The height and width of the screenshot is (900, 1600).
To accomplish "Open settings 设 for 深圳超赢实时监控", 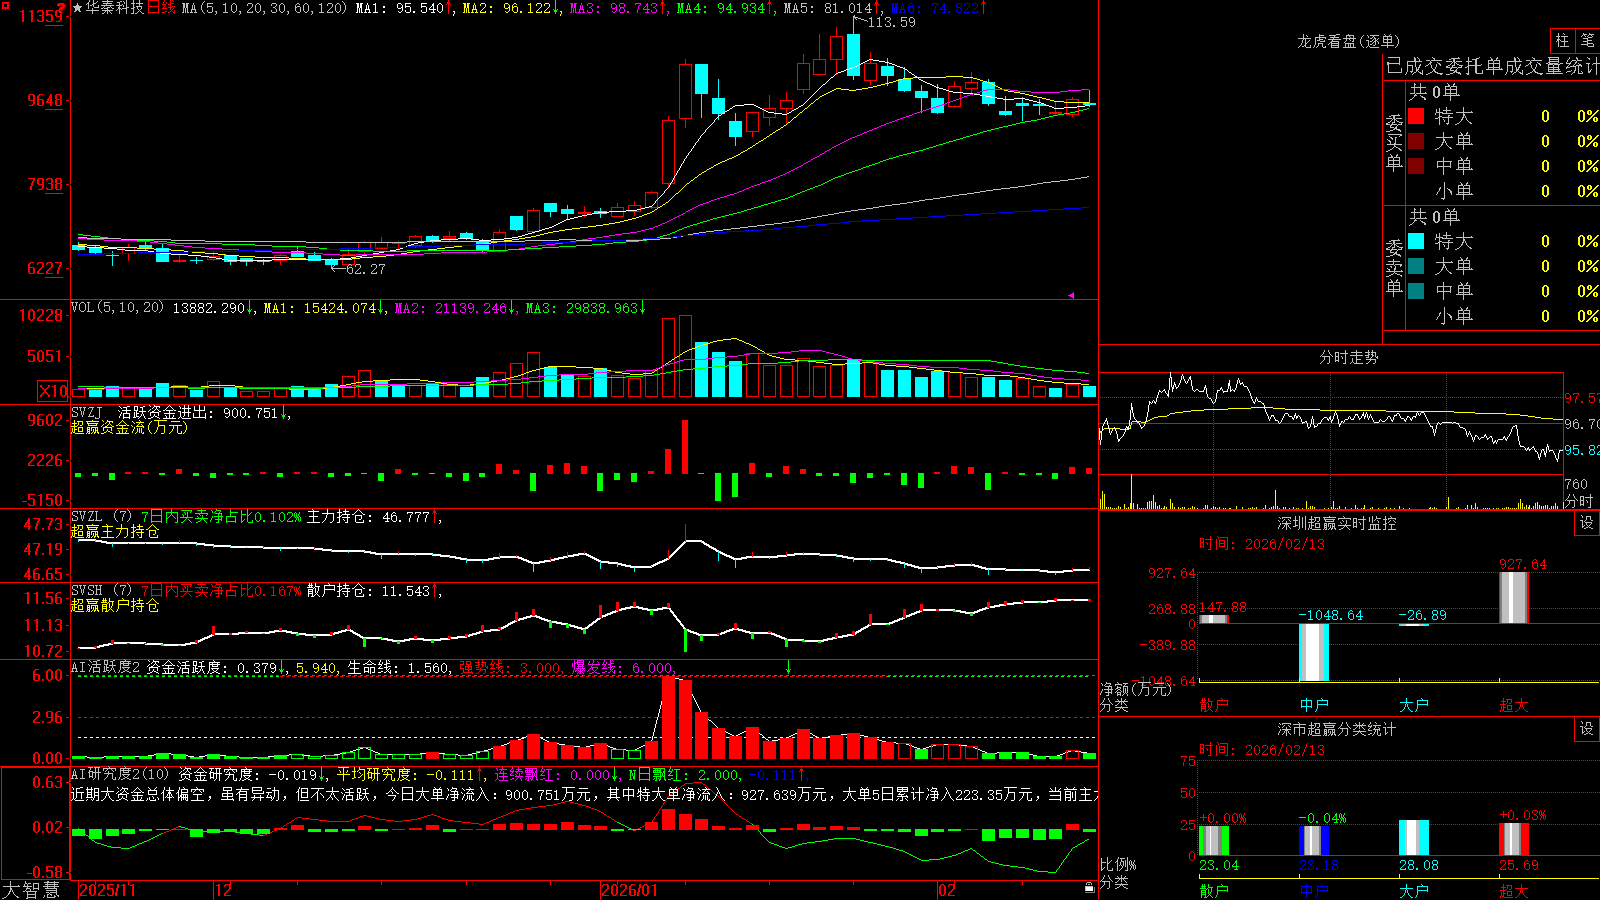I will pos(1587,523).
